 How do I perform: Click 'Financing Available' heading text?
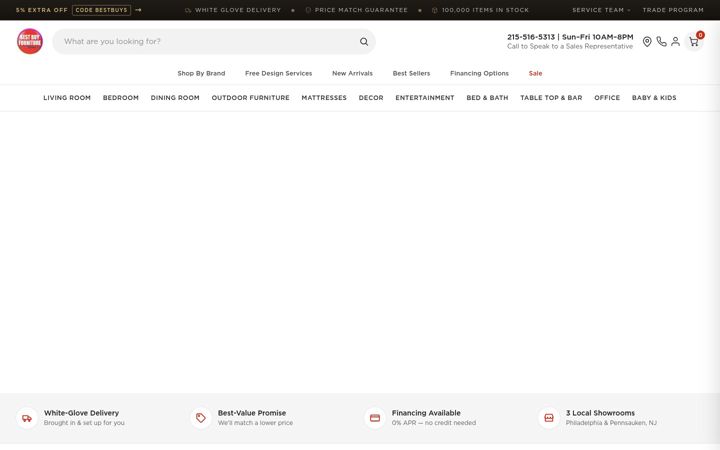tap(426, 413)
